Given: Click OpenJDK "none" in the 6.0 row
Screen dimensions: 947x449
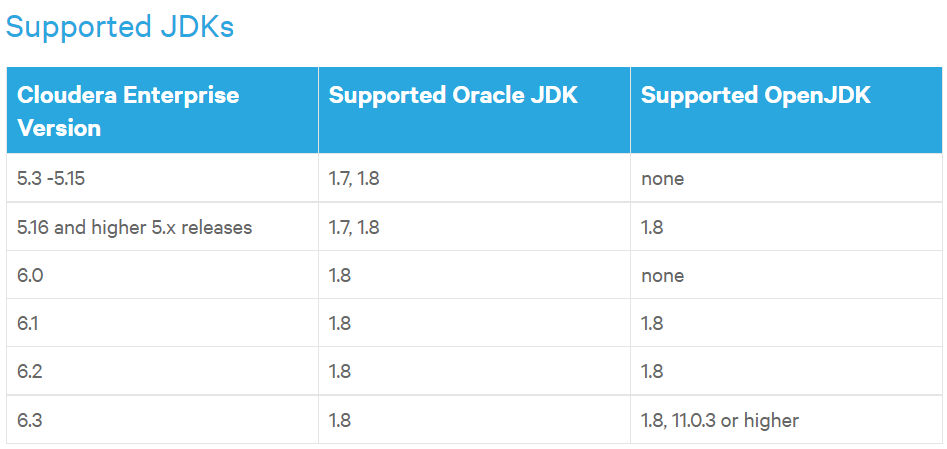Looking at the screenshot, I should point(662,275).
